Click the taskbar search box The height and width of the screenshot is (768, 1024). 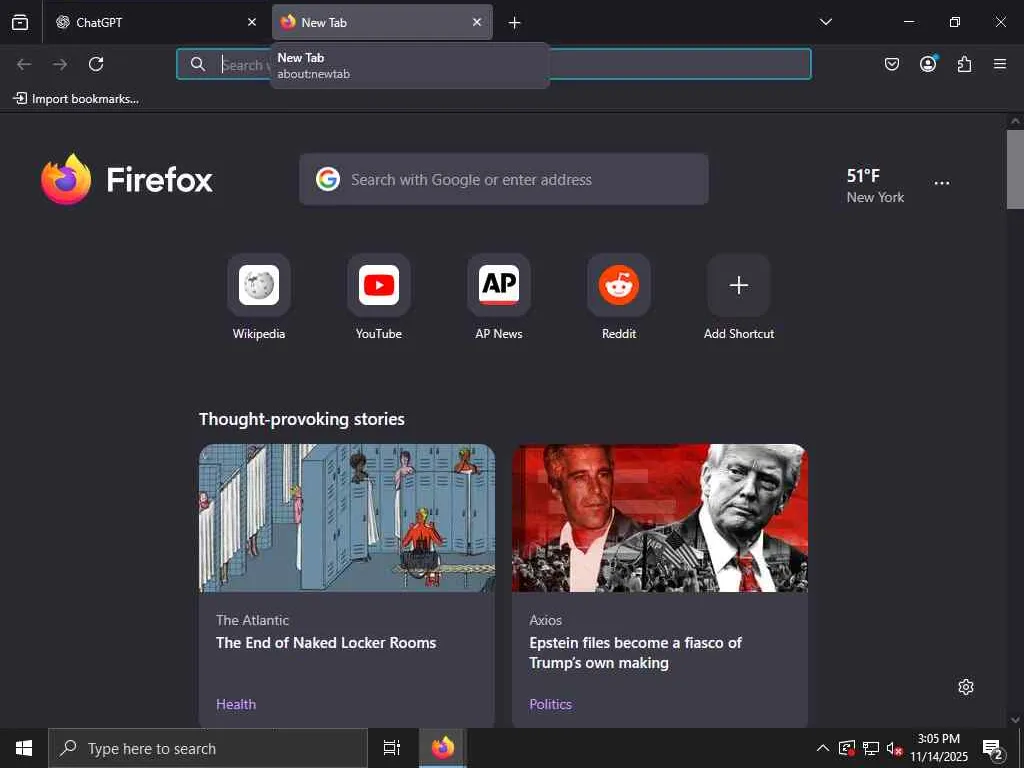pyautogui.click(x=208, y=748)
